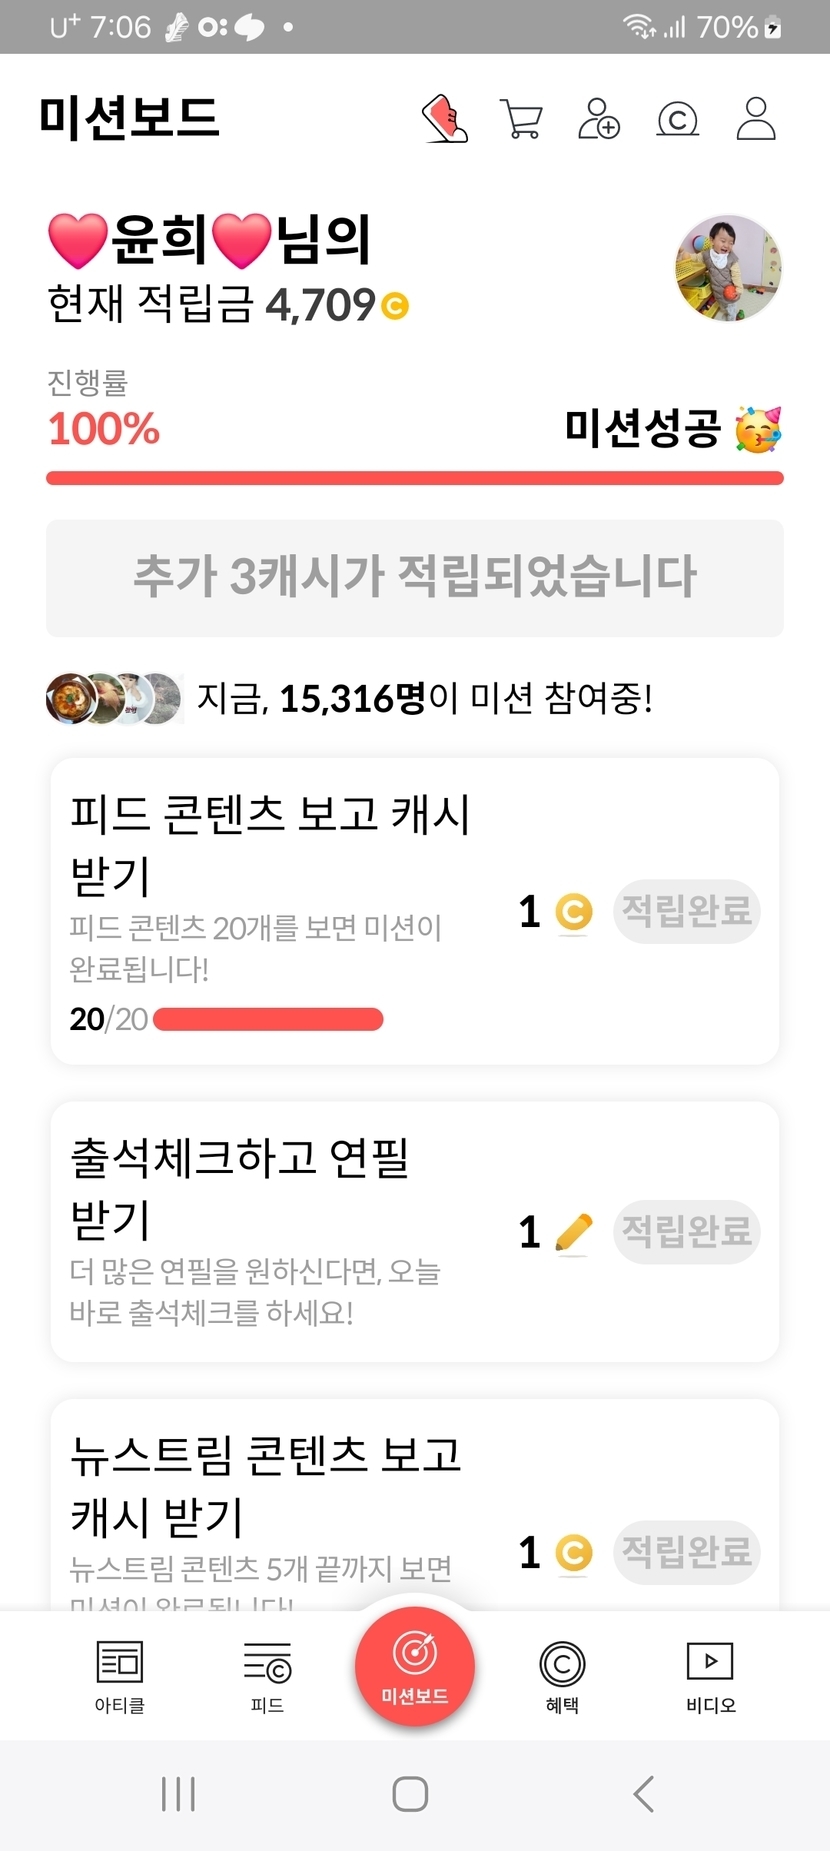
Task: Tap 적립완료 on the newstream mission
Action: (686, 1552)
